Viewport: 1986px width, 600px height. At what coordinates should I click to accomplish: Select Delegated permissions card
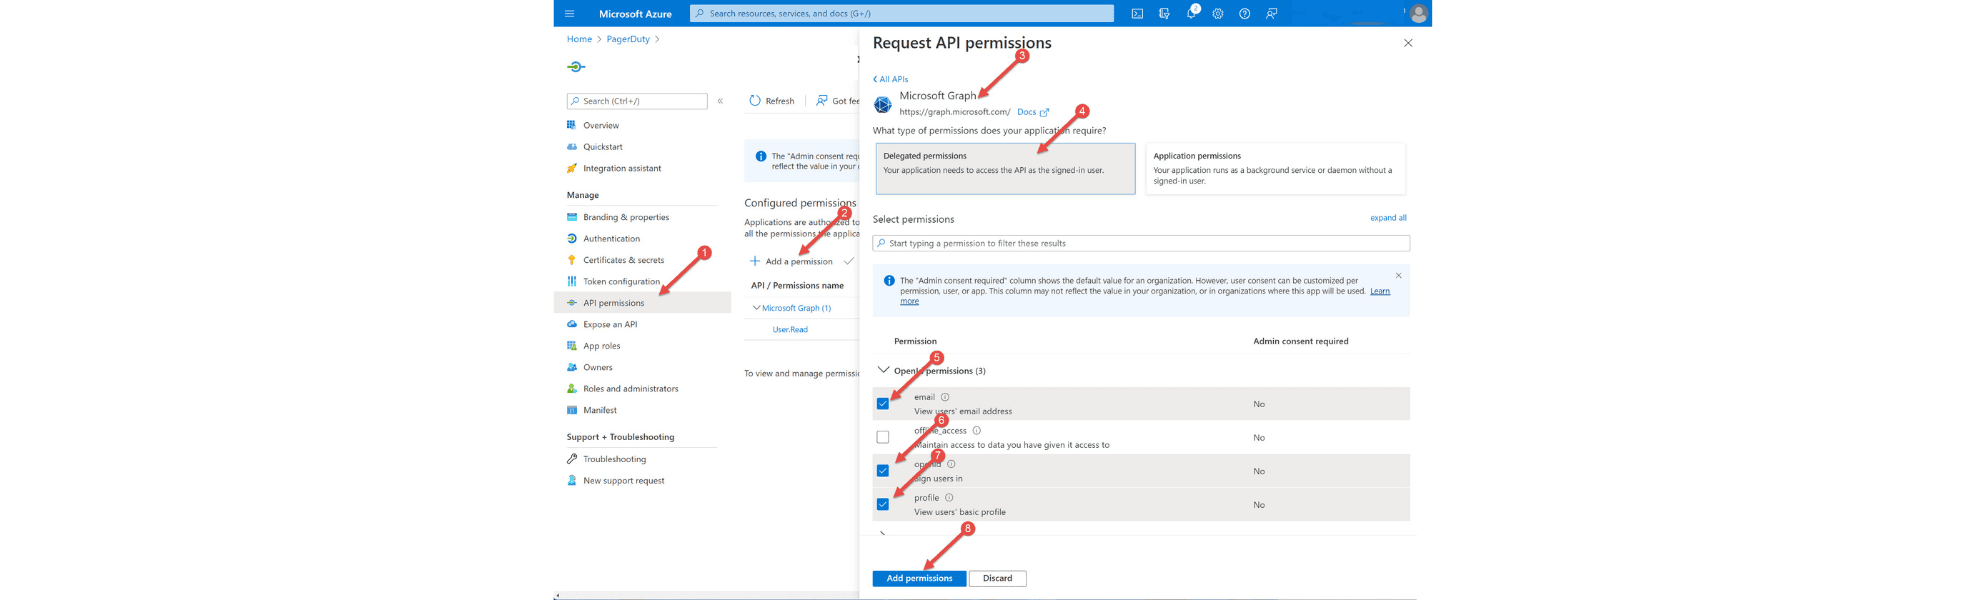coord(1005,168)
